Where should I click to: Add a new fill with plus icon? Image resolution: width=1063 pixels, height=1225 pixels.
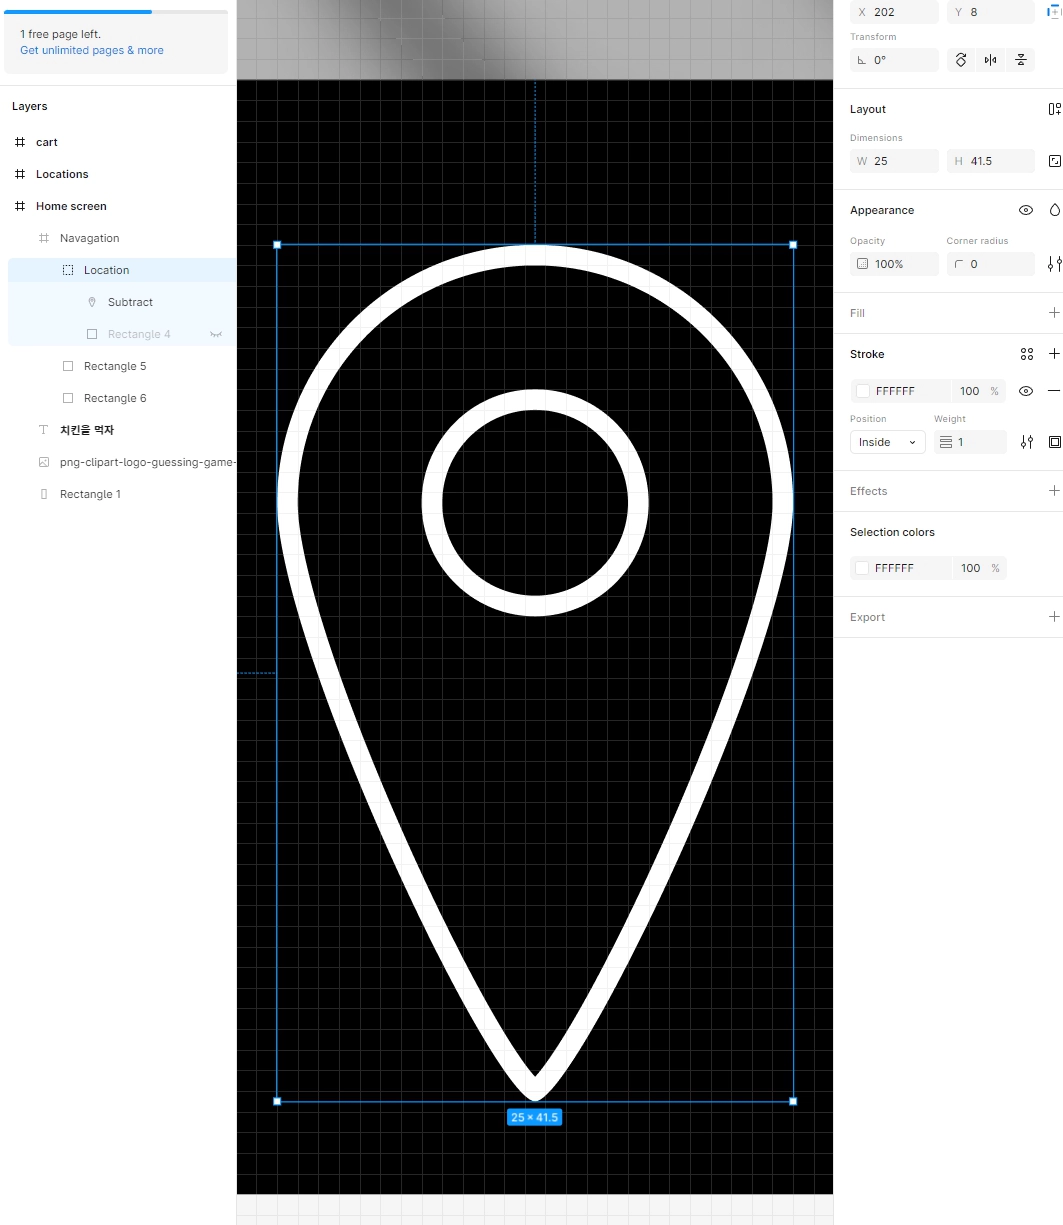coord(1054,313)
